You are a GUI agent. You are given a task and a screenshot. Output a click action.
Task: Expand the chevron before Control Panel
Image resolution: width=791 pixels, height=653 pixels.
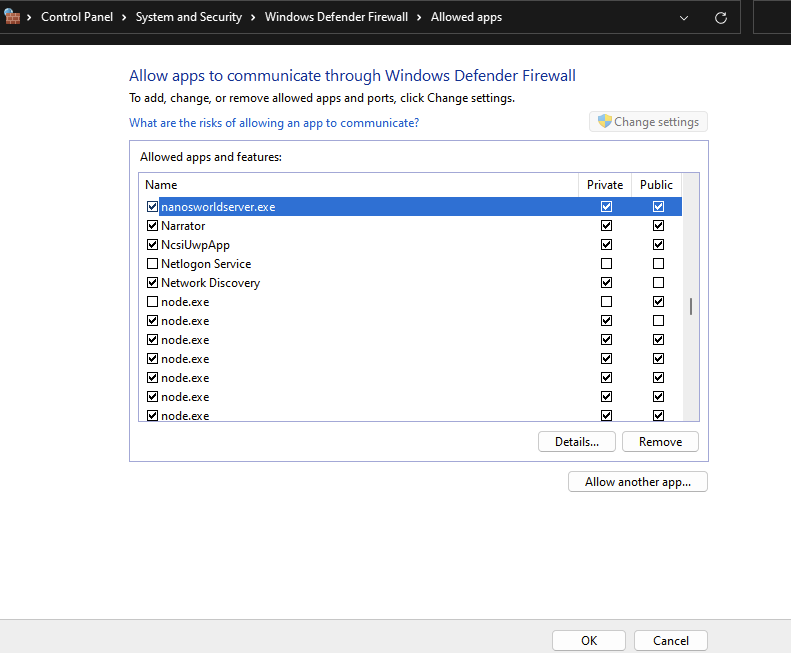click(x=29, y=17)
